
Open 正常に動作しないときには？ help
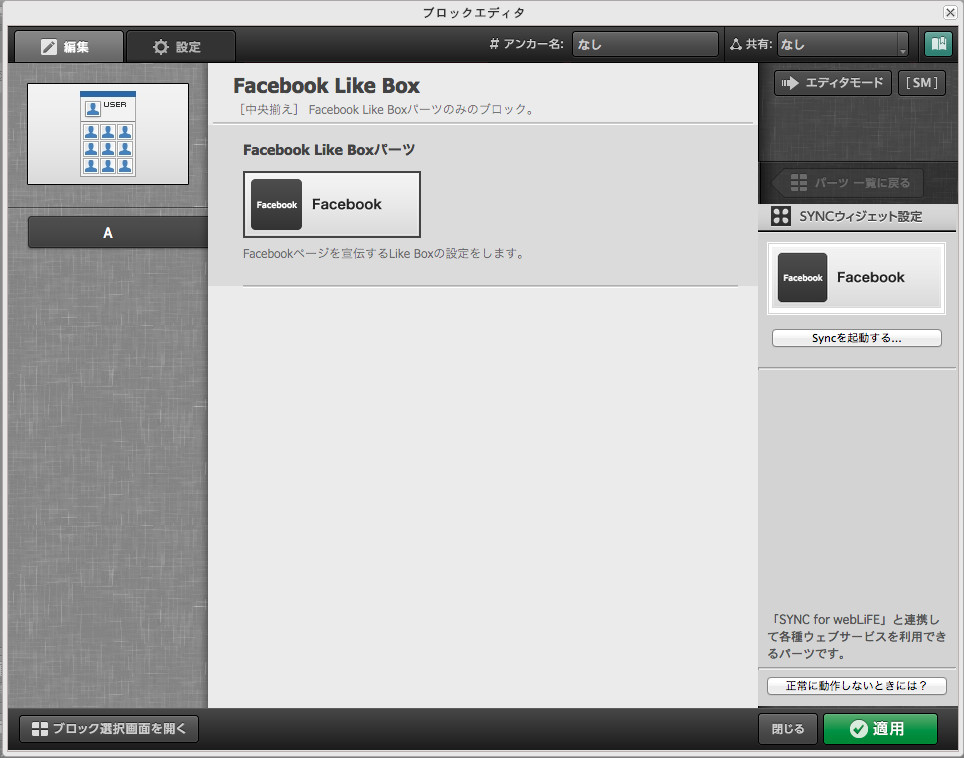point(856,685)
